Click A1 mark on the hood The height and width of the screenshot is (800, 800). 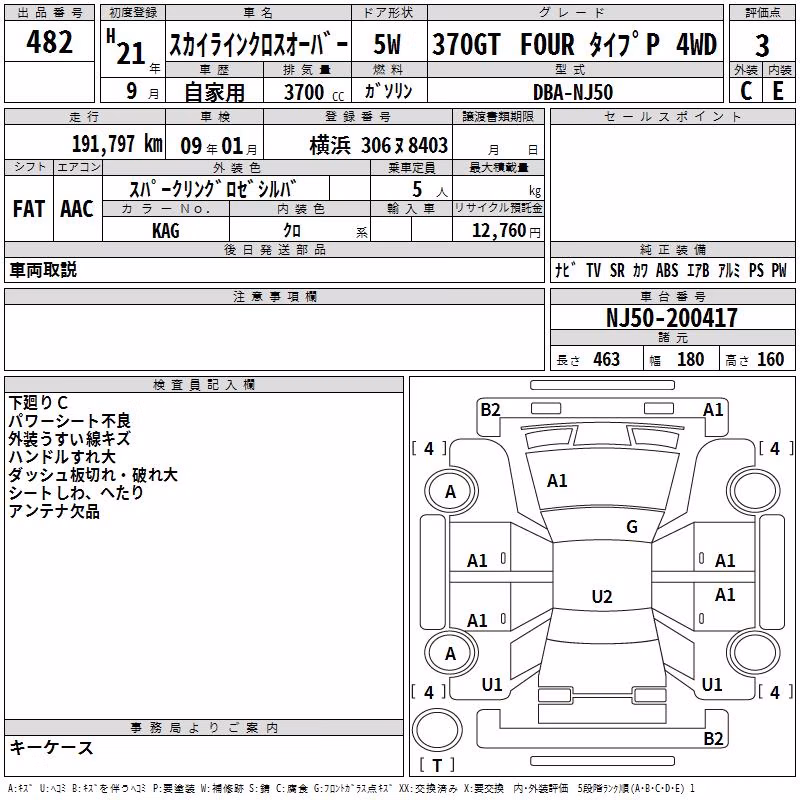(x=557, y=481)
